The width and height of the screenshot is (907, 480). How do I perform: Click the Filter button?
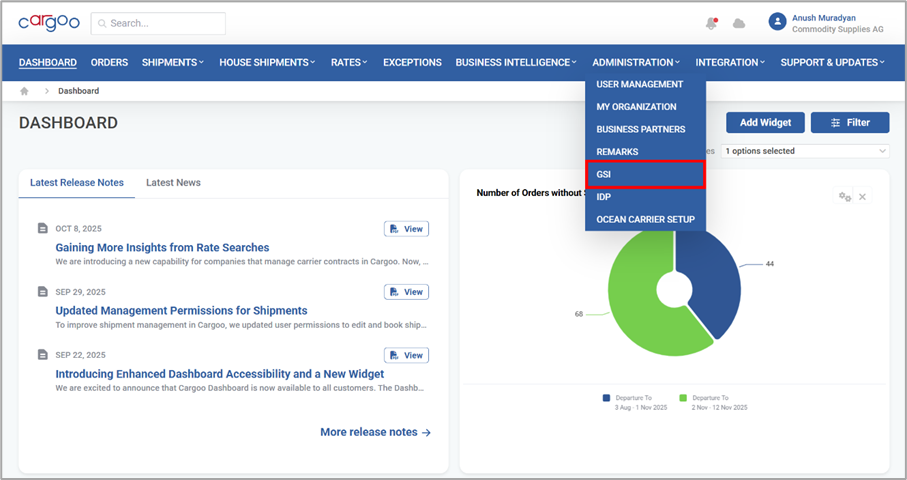pos(850,123)
